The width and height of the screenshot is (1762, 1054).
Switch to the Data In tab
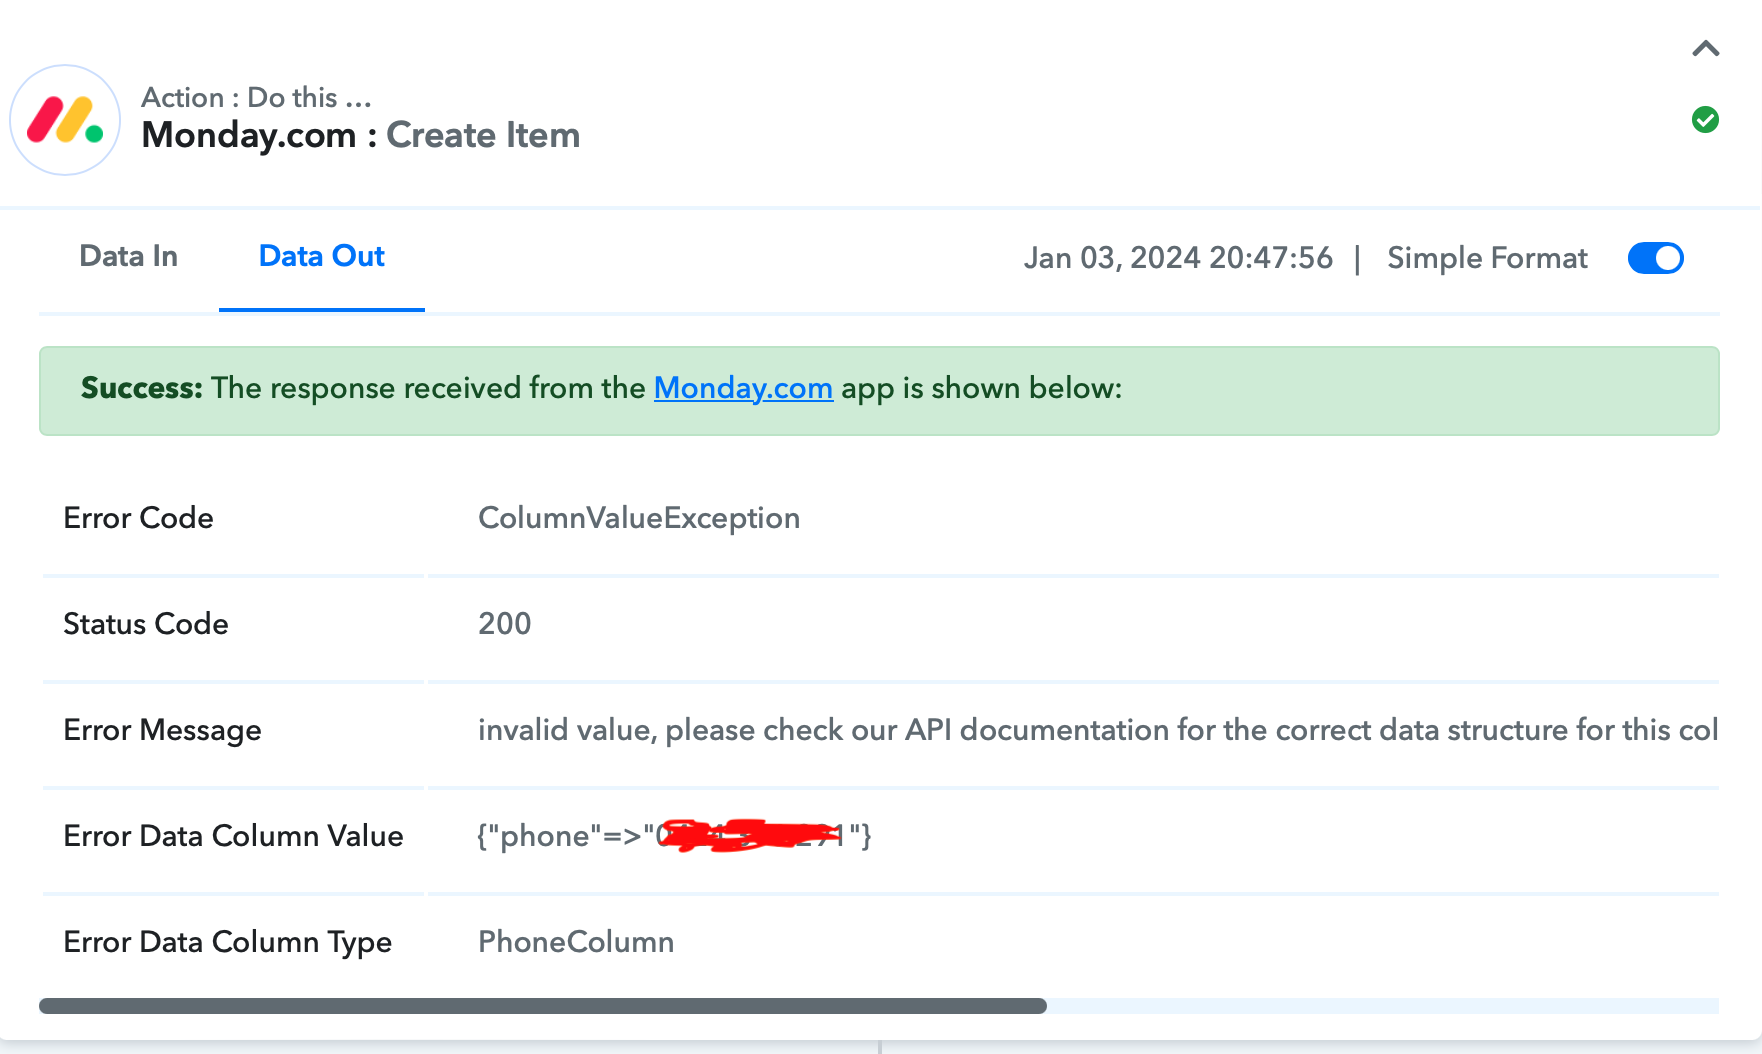click(128, 257)
